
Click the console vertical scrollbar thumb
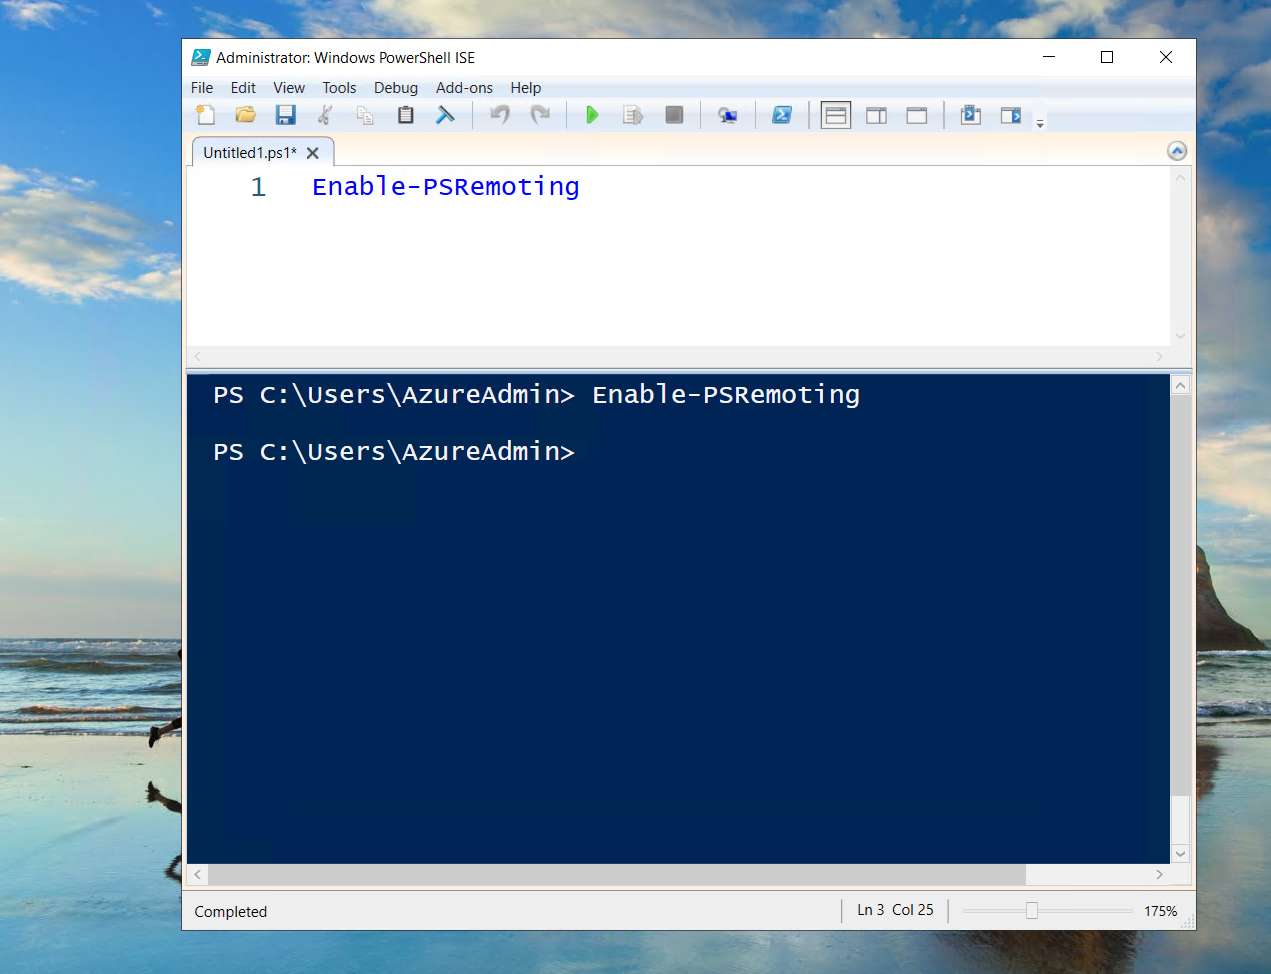[x=1181, y=596]
